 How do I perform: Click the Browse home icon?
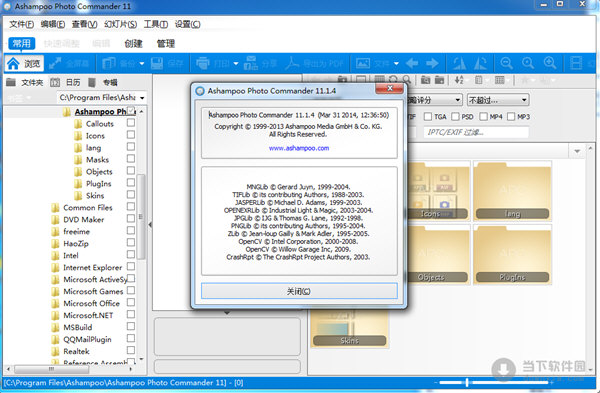coord(13,64)
